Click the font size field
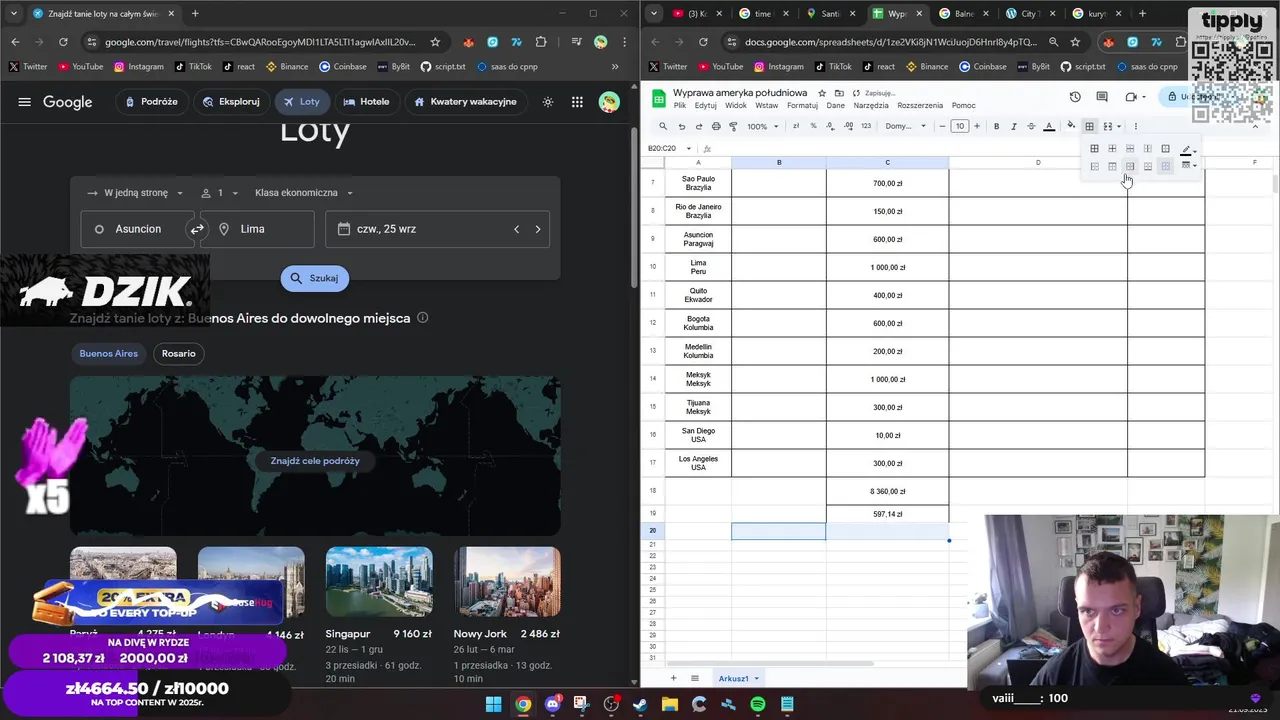 coord(959,126)
